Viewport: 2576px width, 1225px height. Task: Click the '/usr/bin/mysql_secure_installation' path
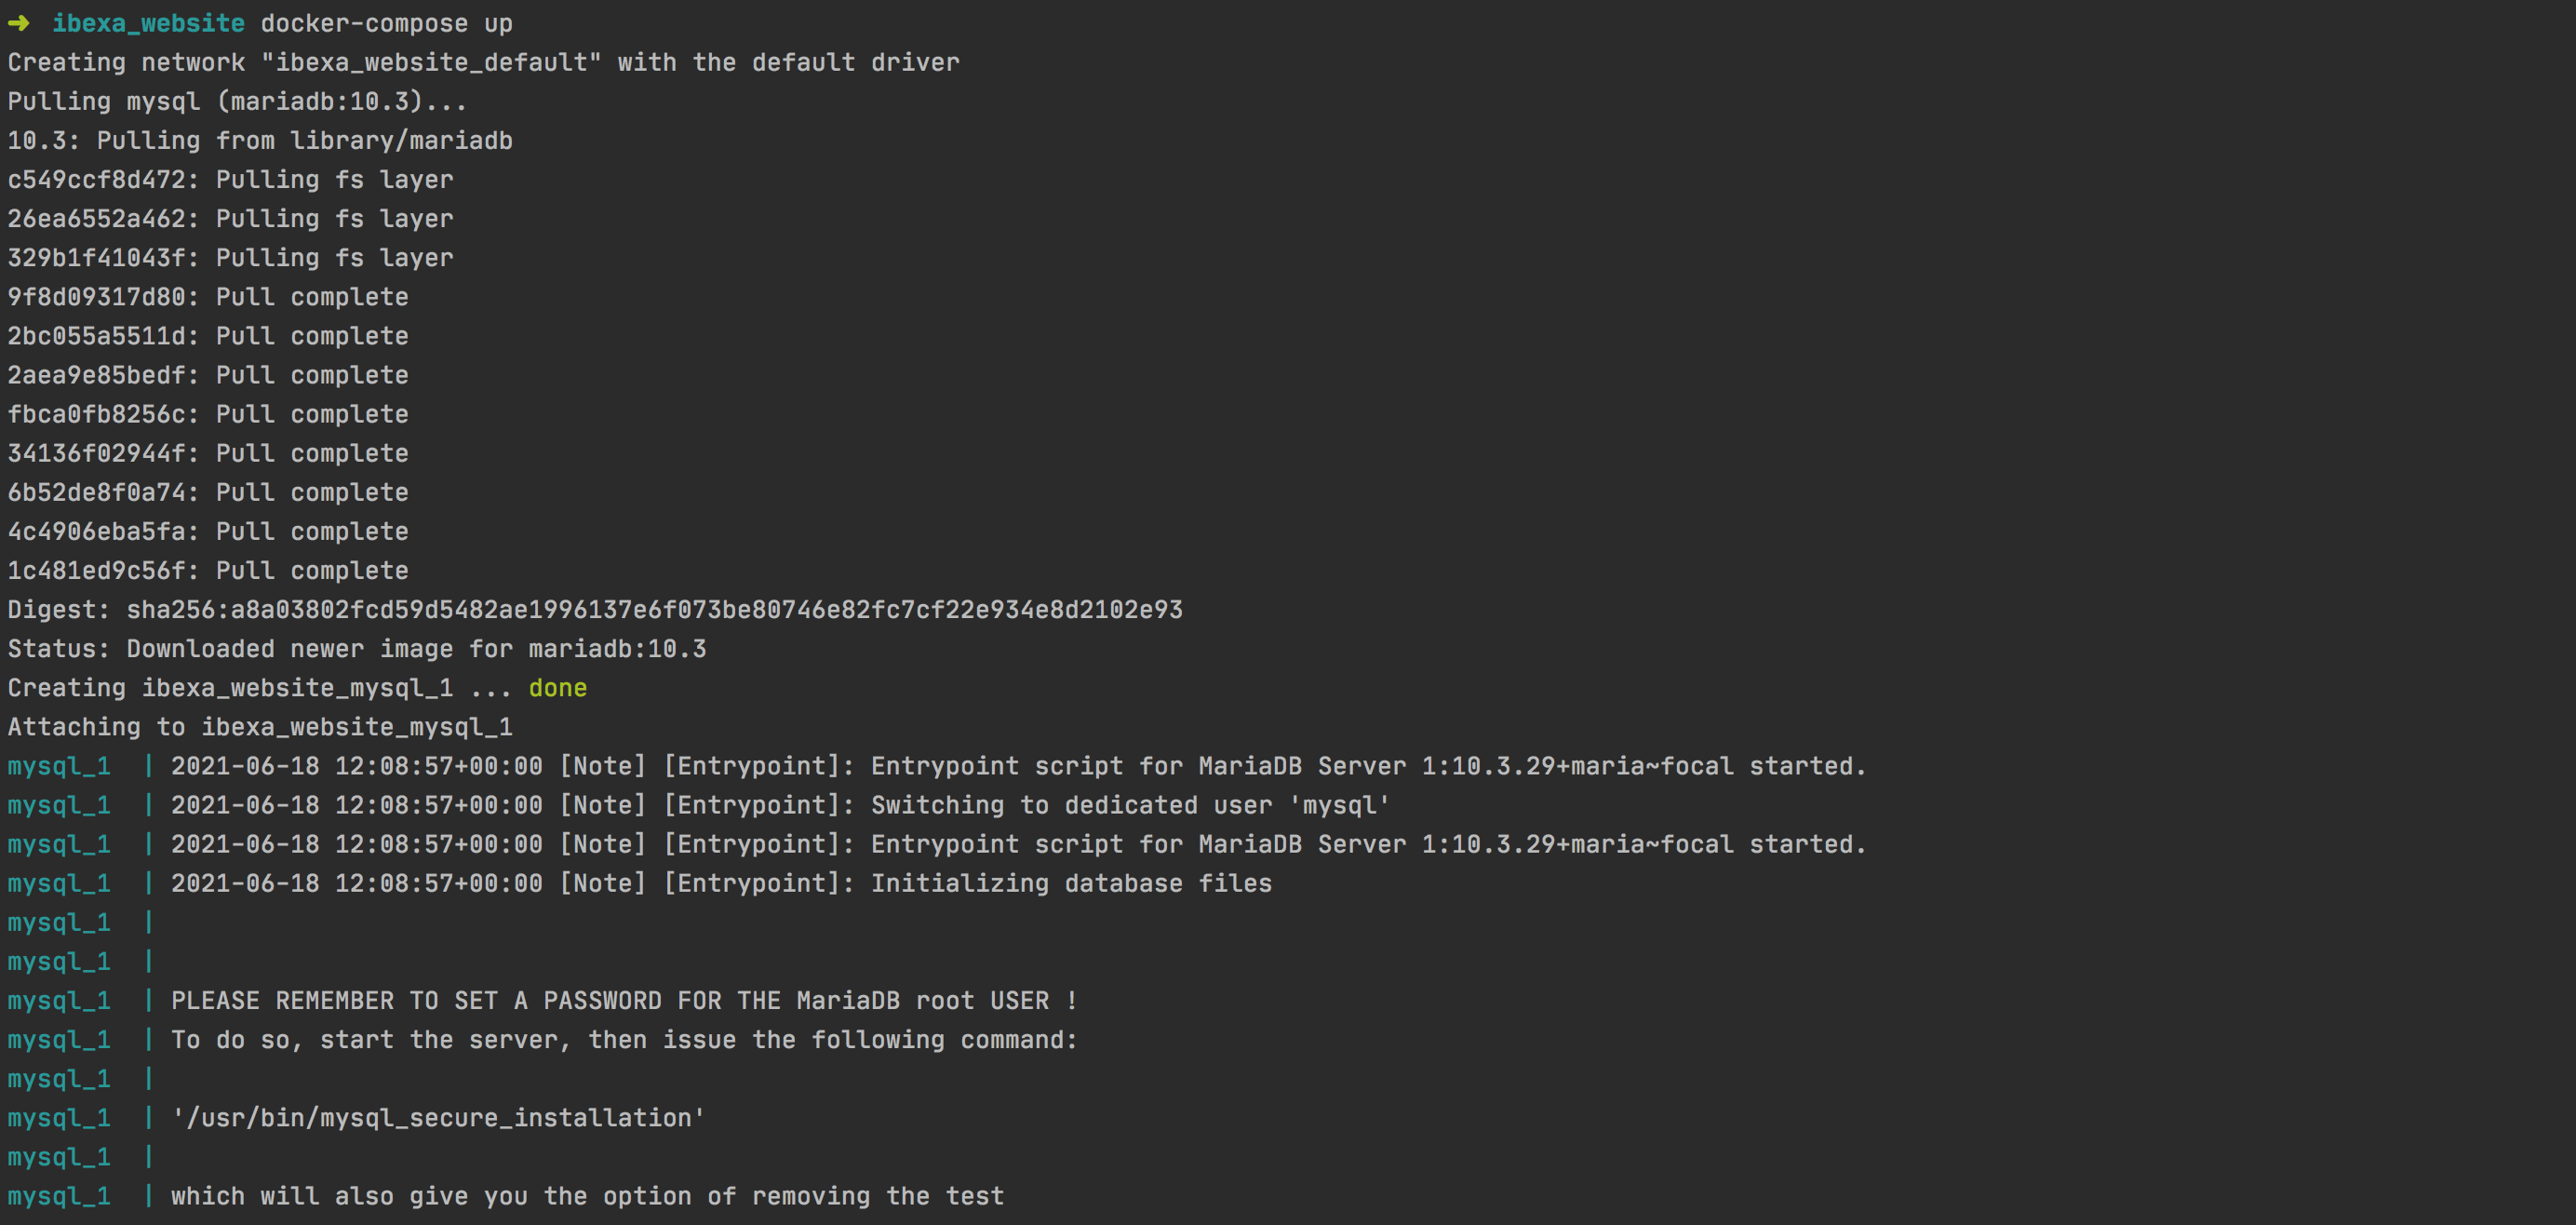pyautogui.click(x=438, y=1117)
